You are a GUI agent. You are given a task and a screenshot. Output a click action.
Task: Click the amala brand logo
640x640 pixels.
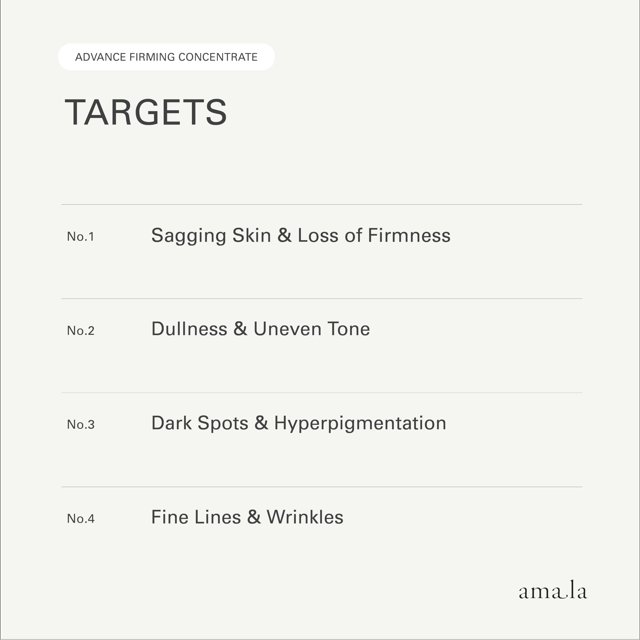tap(553, 590)
